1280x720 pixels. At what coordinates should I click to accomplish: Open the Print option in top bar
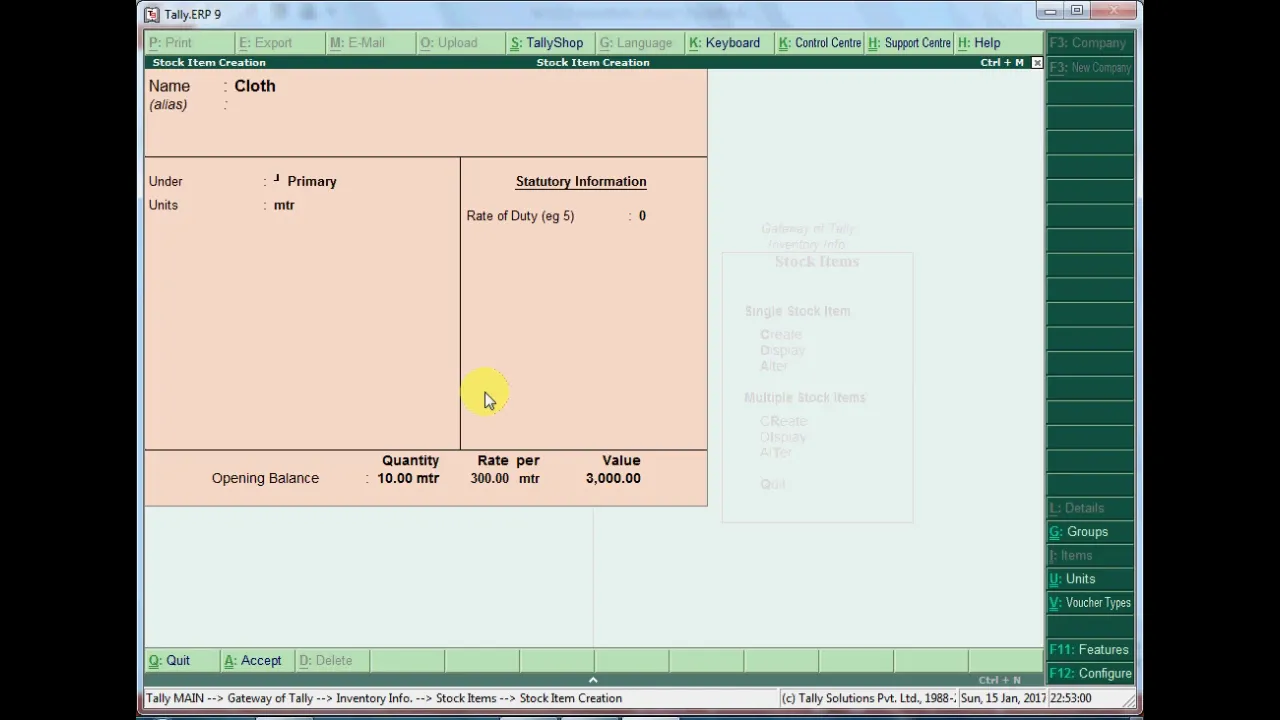tap(189, 43)
